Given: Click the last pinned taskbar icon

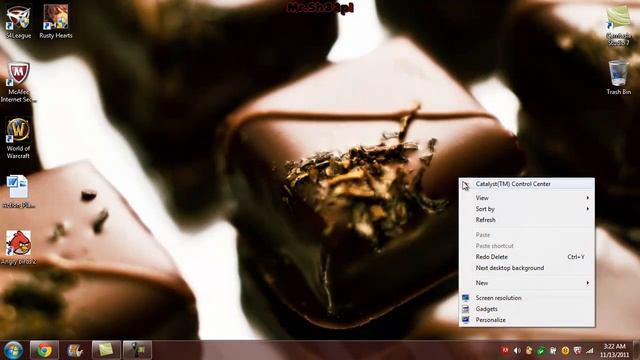Looking at the screenshot, I should pyautogui.click(x=138, y=350).
